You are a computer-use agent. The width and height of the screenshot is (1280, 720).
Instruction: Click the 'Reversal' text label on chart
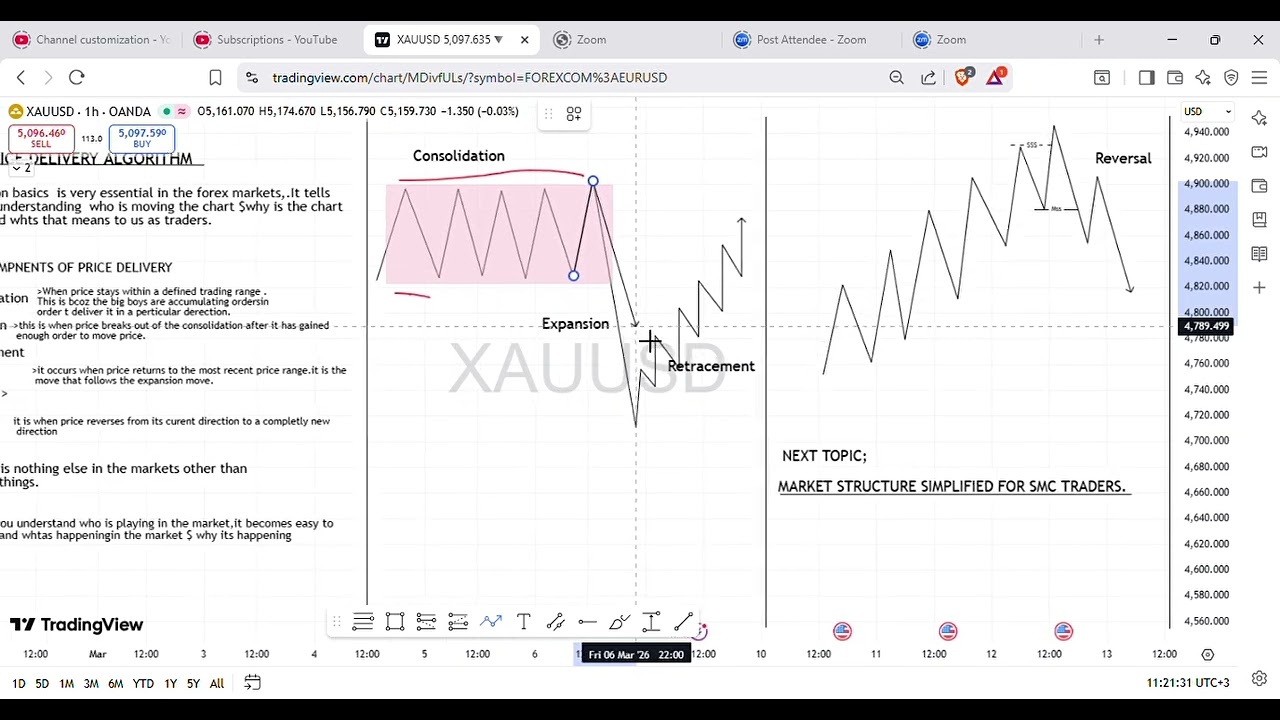click(1123, 158)
